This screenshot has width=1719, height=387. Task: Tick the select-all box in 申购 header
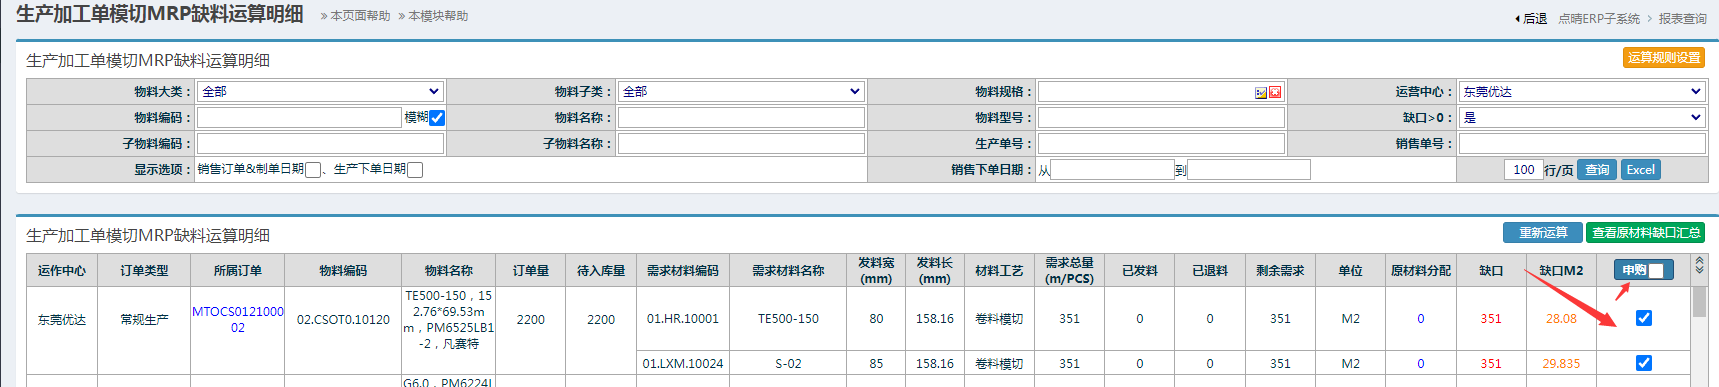coord(1656,270)
